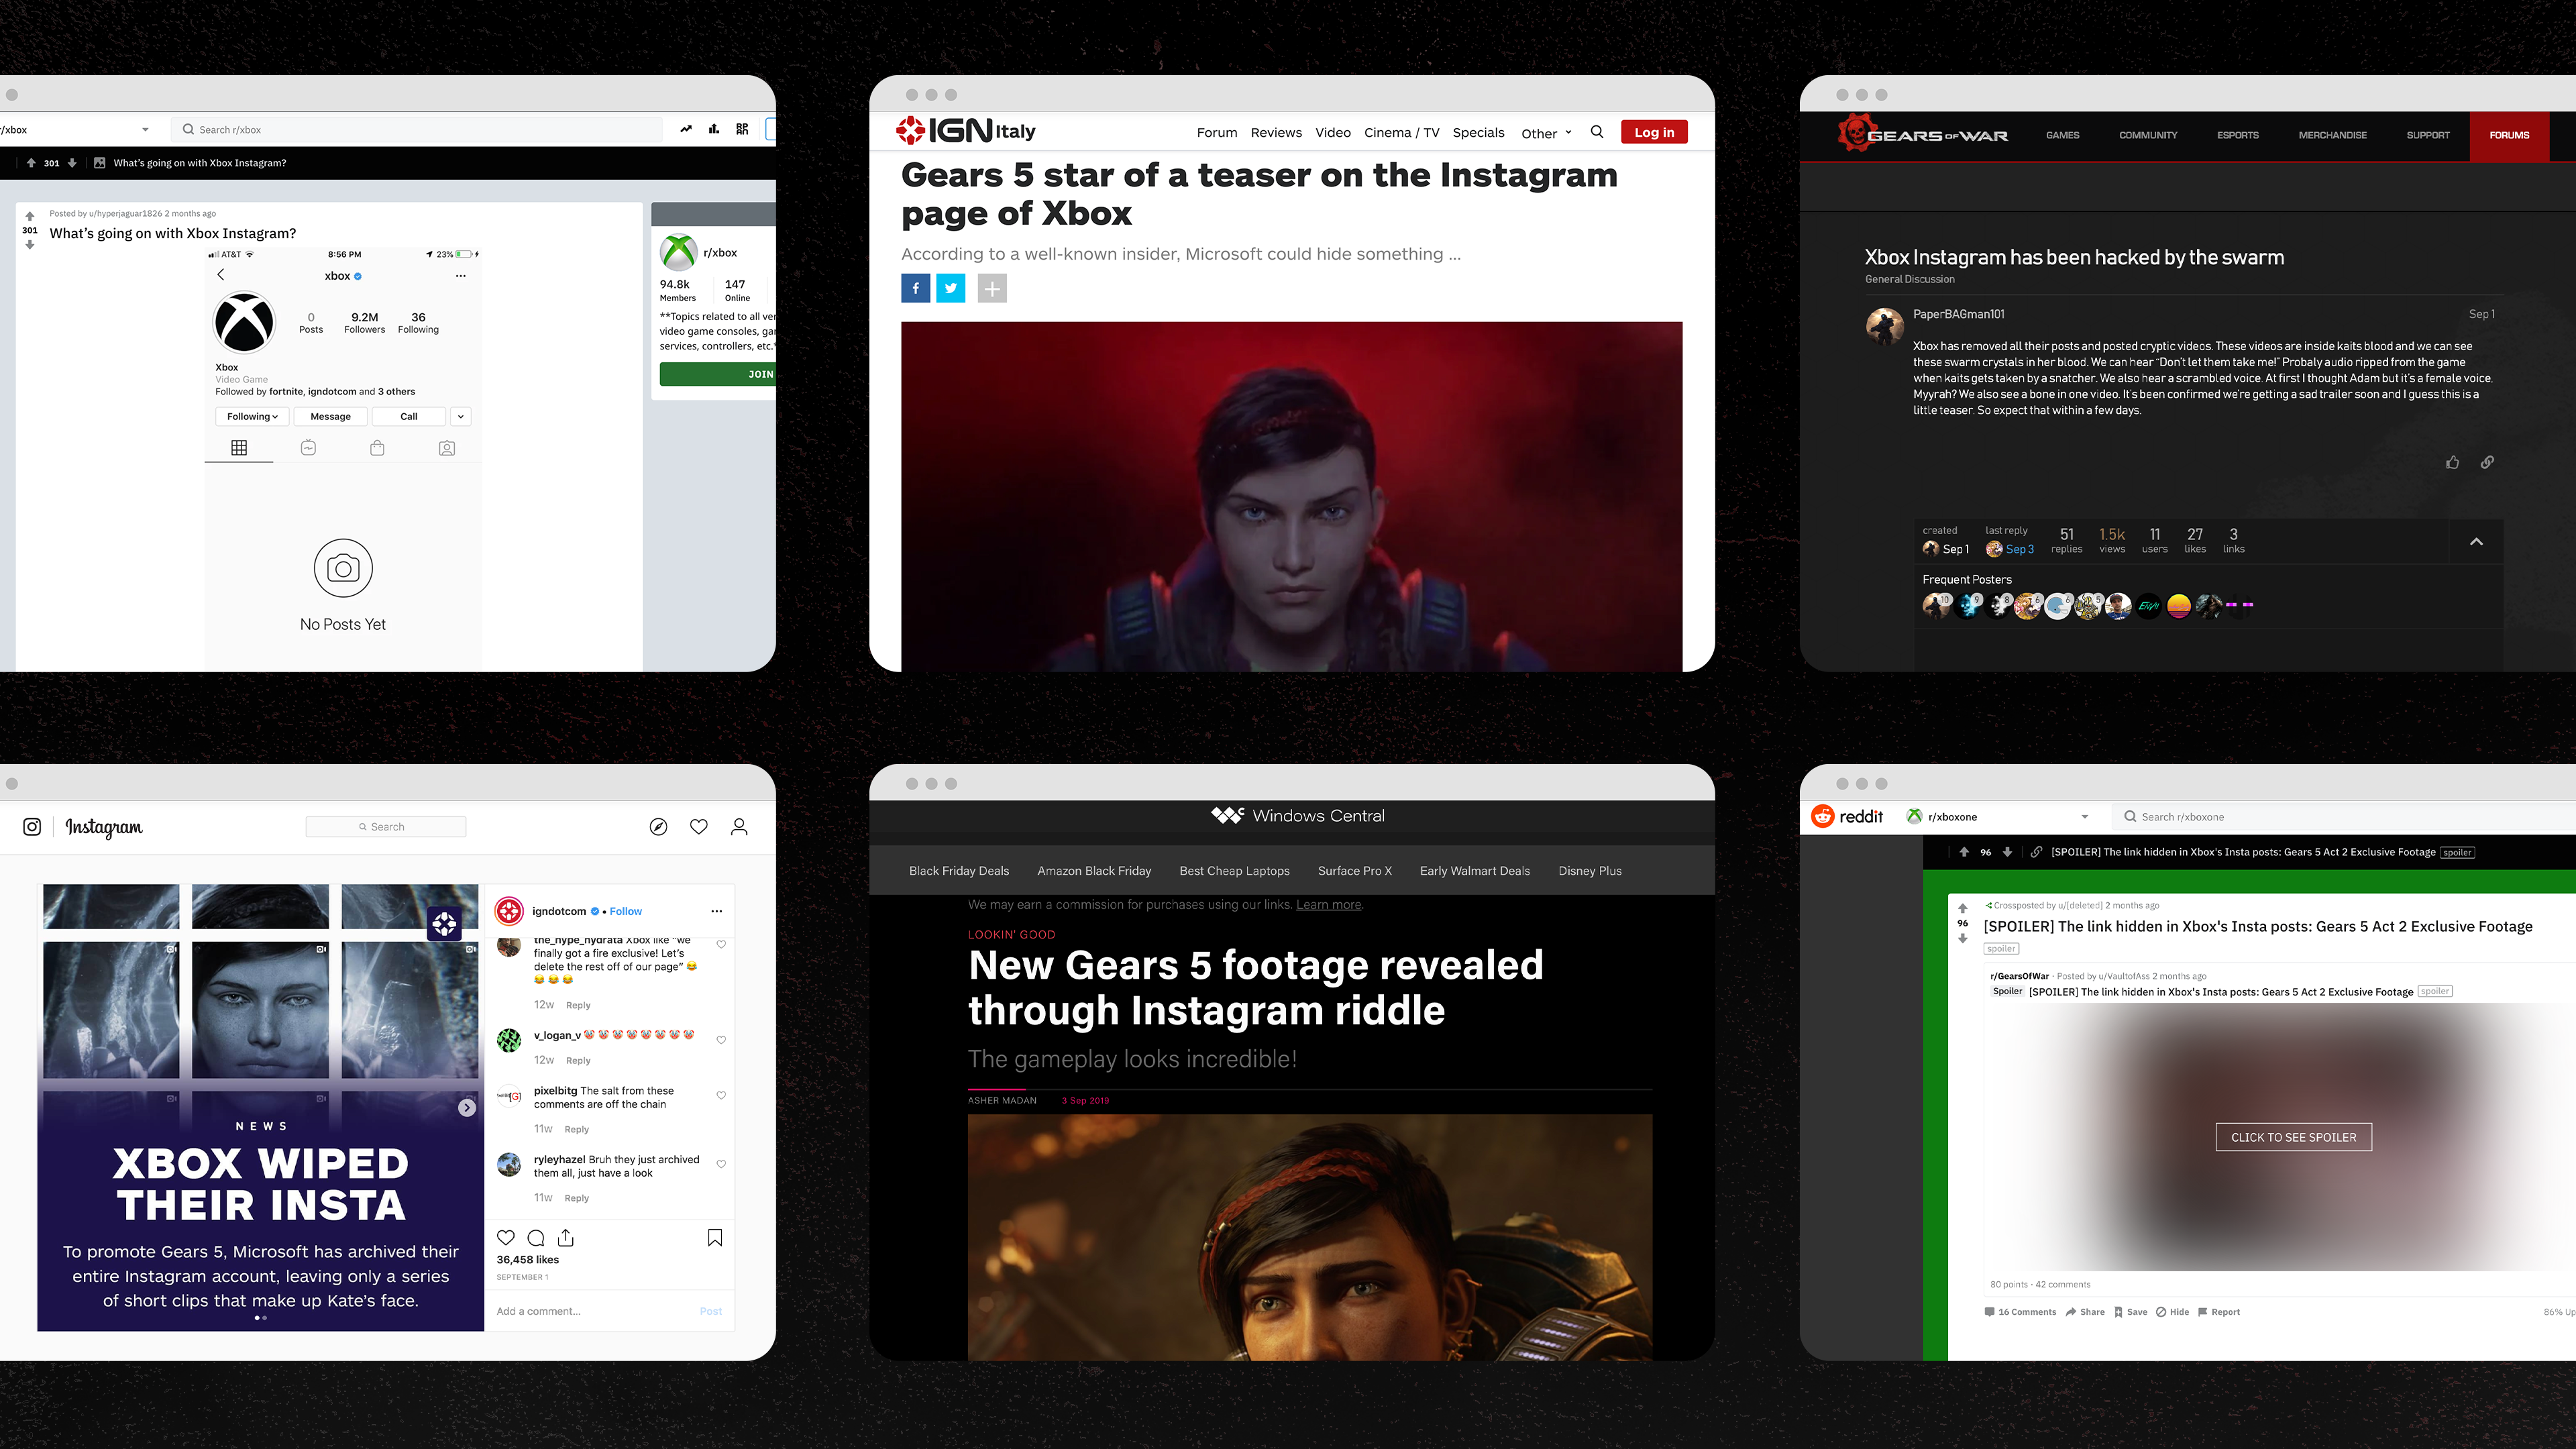This screenshot has height=1449, width=2576.
Task: Click the plus share icon on IGN
Action: tap(992, 288)
